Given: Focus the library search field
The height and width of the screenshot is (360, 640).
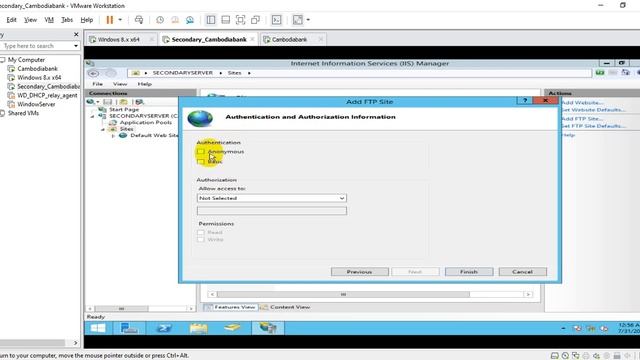Looking at the screenshot, I should 36,46.
